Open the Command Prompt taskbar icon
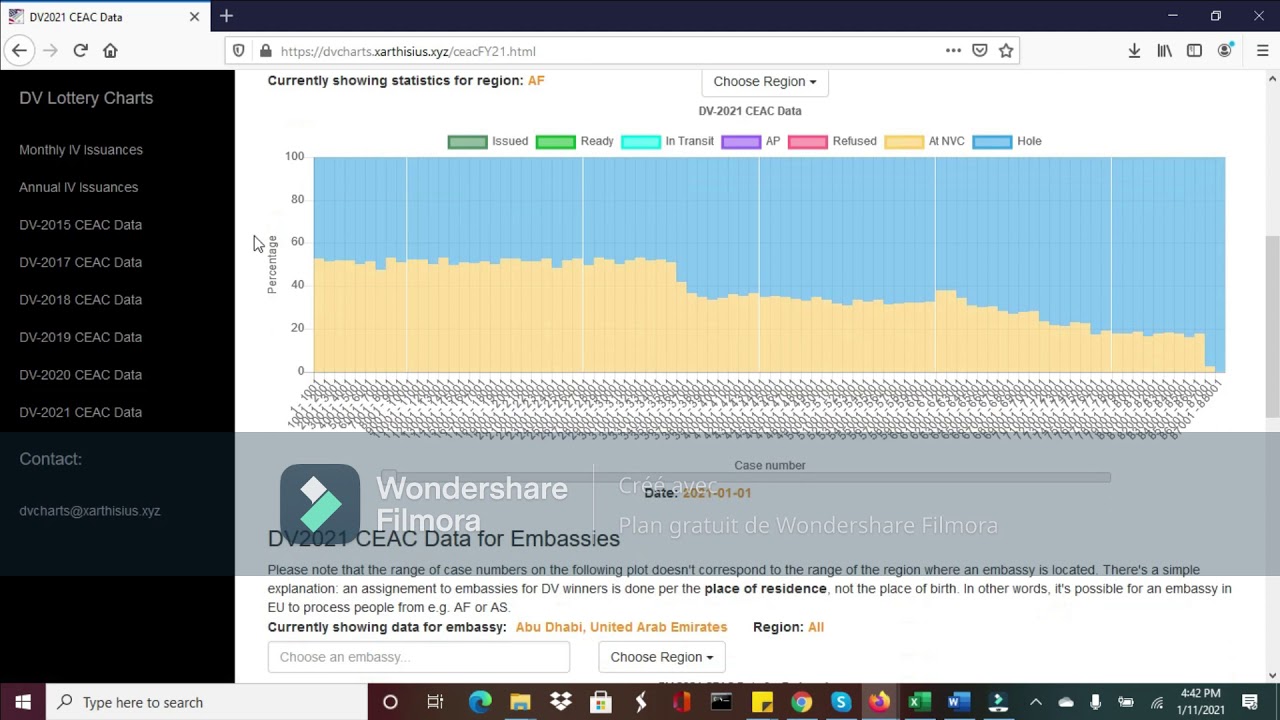 coord(721,702)
